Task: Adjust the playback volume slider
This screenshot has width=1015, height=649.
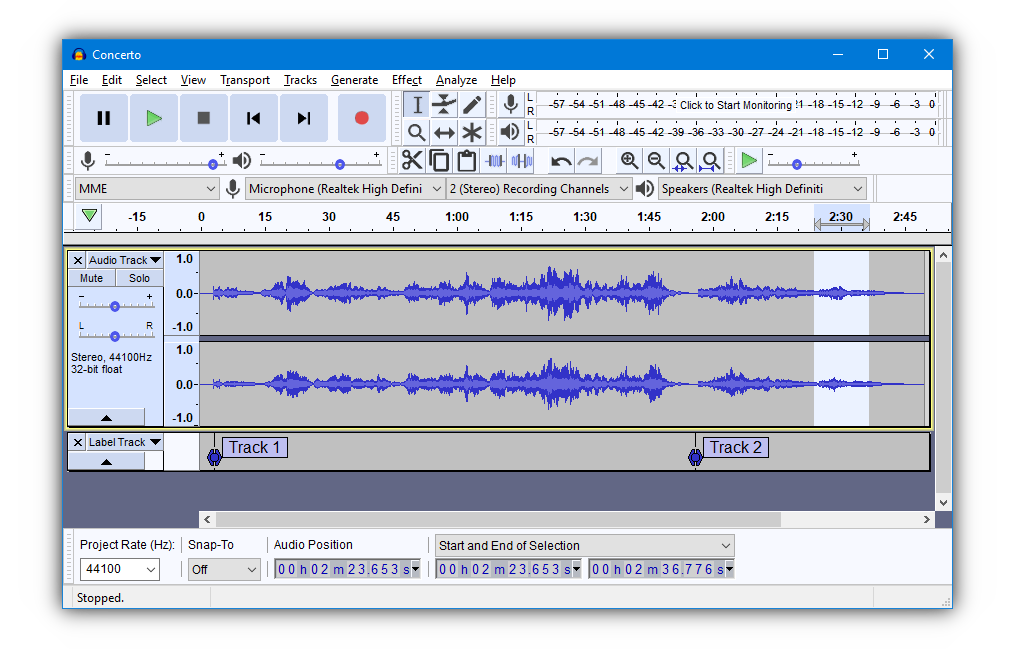Action: coord(340,160)
